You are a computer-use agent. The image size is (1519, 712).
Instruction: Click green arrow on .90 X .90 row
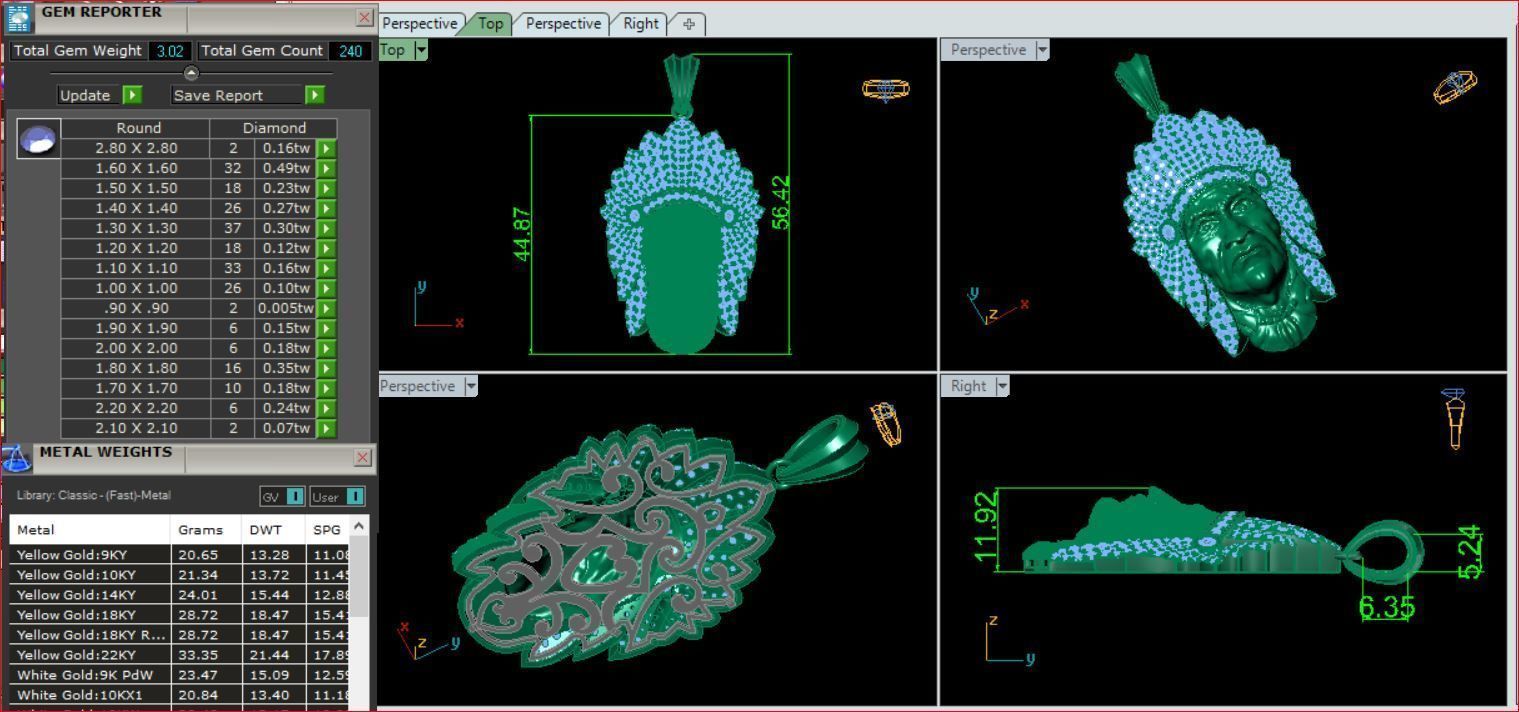coord(326,308)
